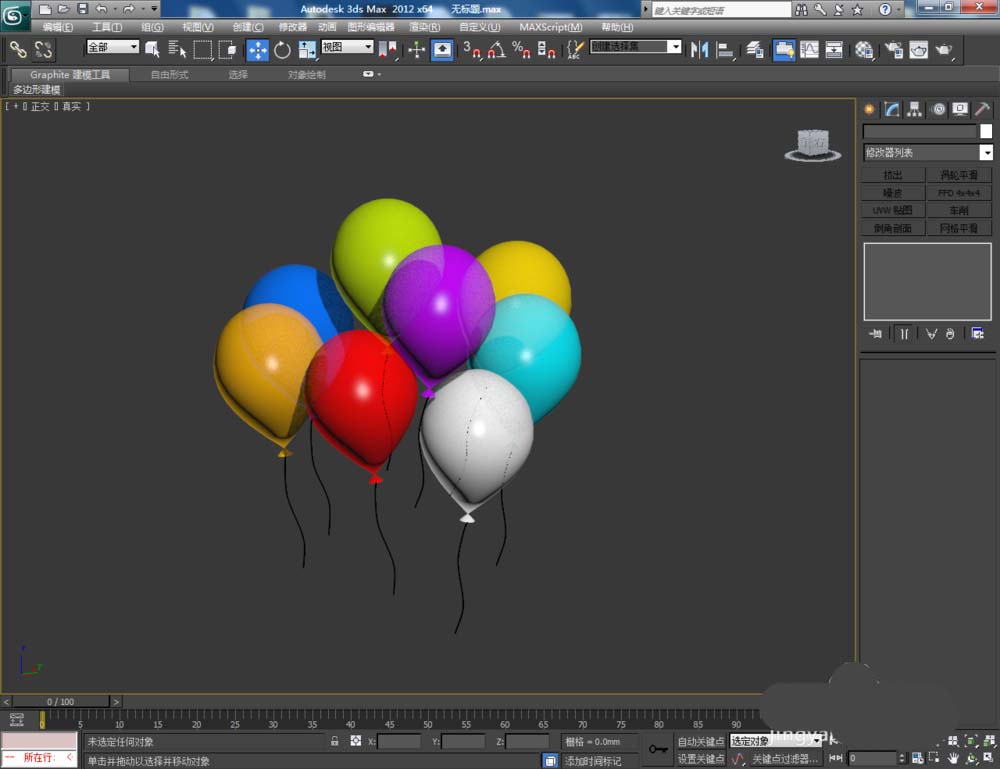The image size is (1000, 769).
Task: Open the 视图 reference coordinate dropdown
Action: (x=347, y=47)
